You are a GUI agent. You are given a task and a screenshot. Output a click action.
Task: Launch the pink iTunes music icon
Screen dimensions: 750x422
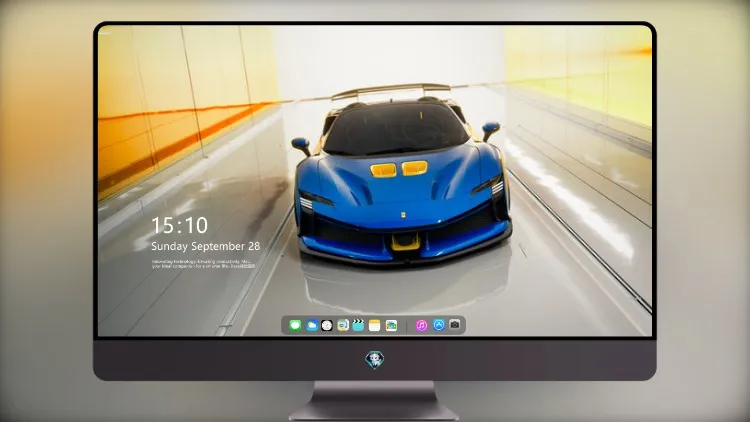point(421,326)
